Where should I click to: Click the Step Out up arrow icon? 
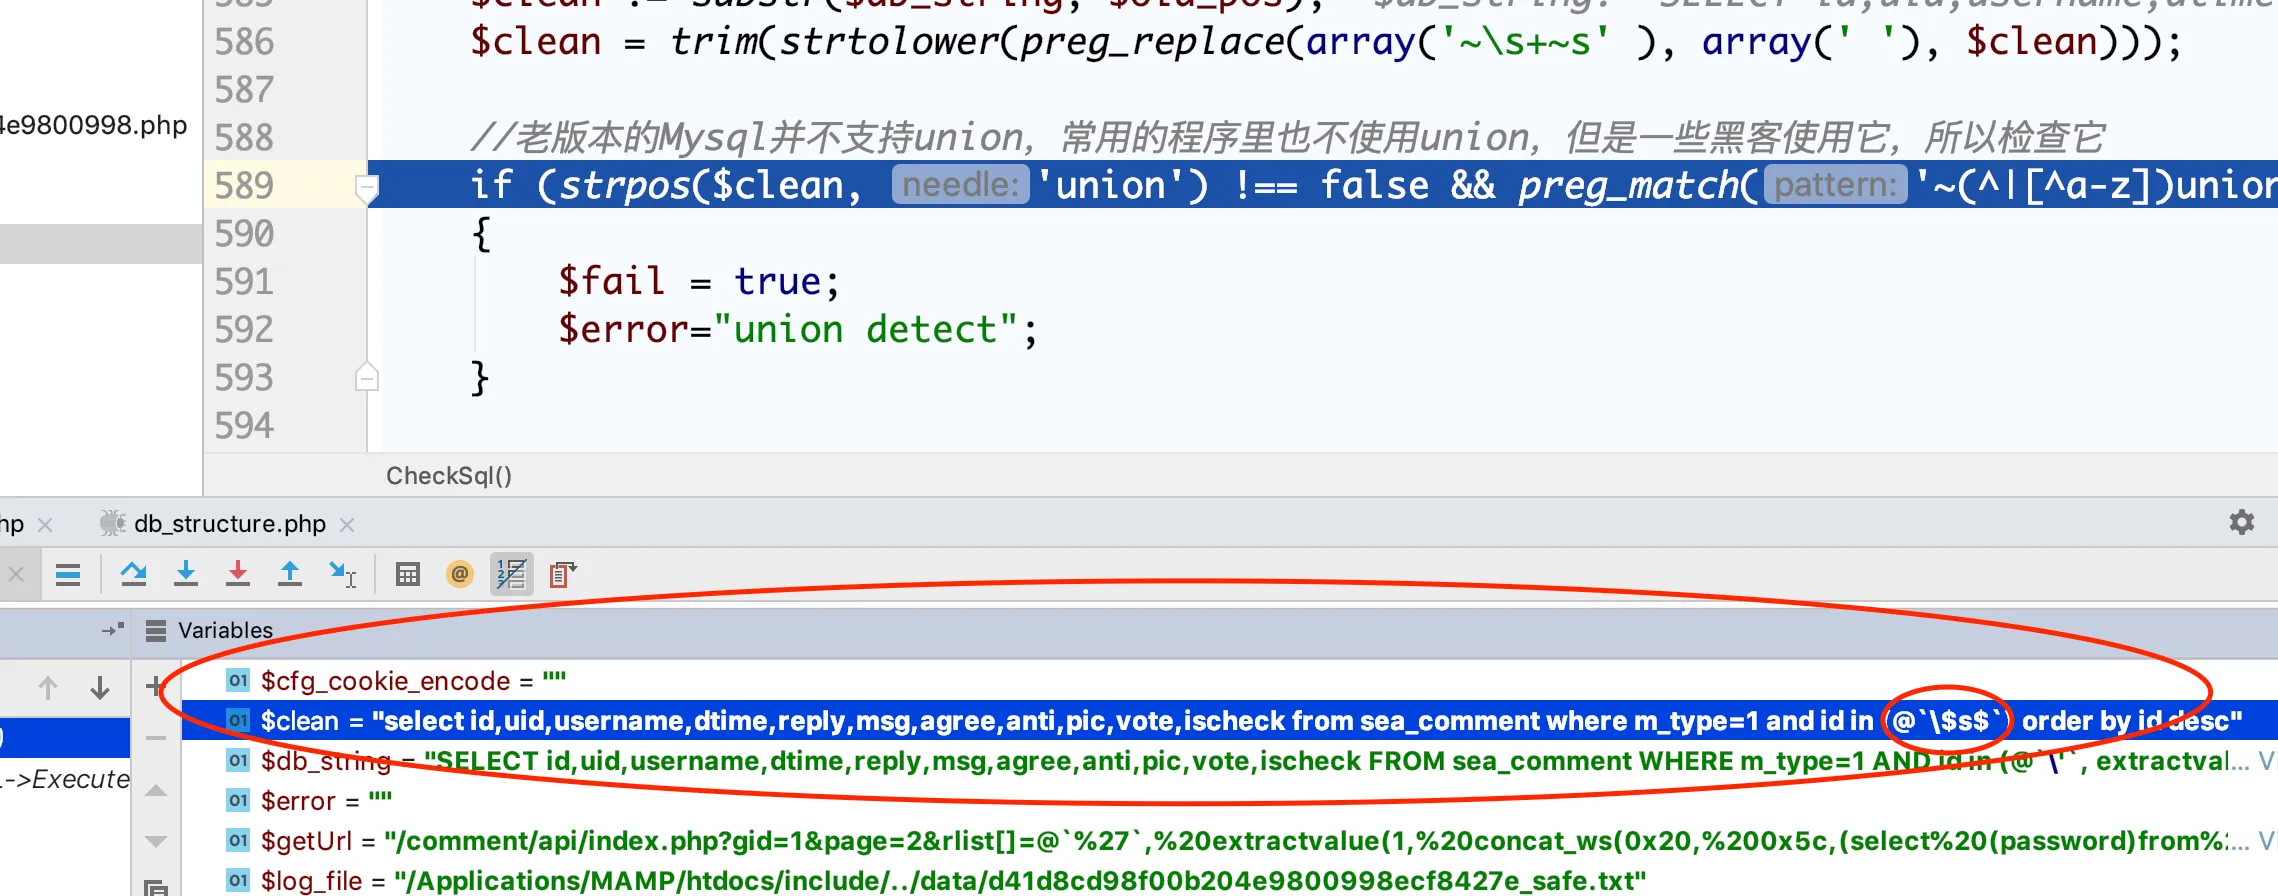point(290,574)
